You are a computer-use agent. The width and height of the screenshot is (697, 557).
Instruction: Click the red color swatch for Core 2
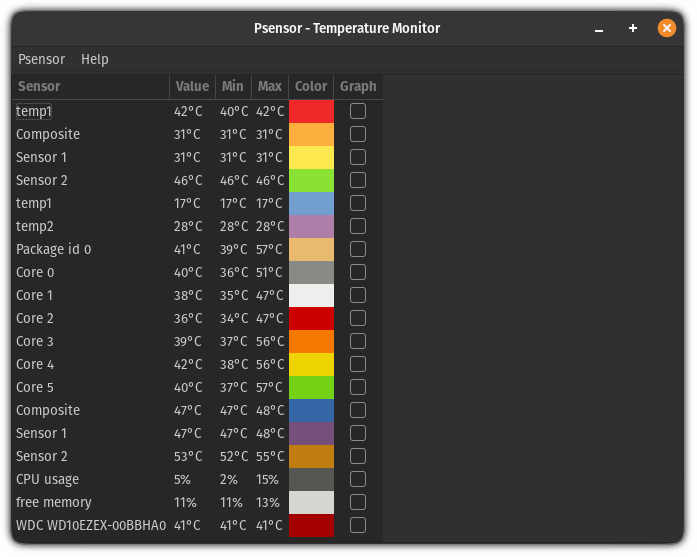click(311, 318)
